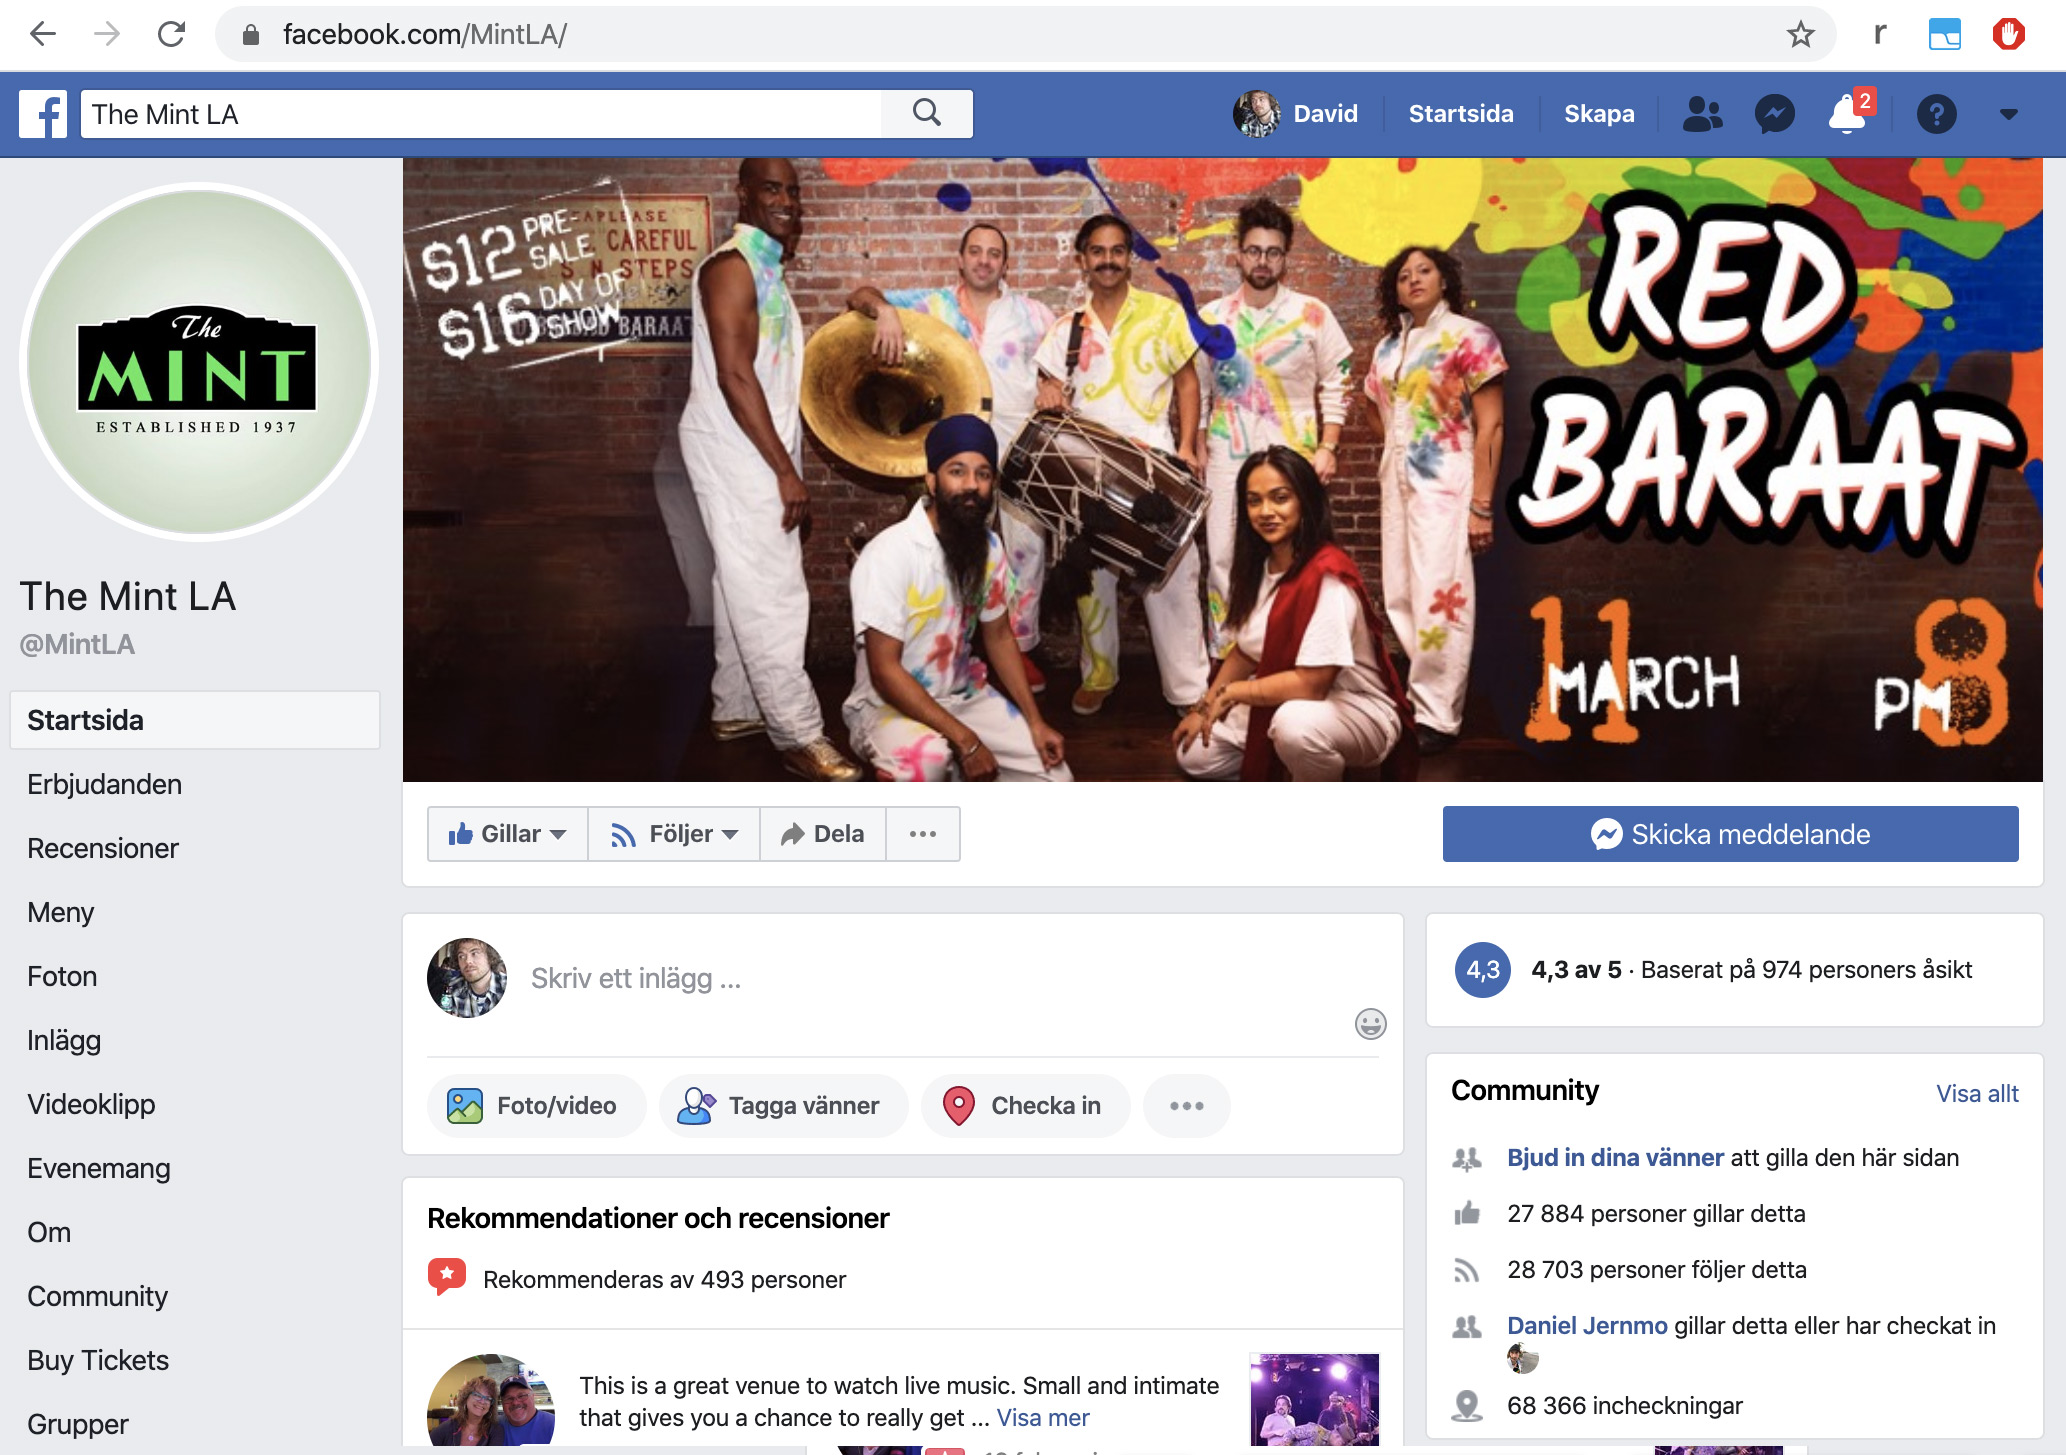Select Startsida in the left sidebar
2066x1455 pixels.
[195, 720]
